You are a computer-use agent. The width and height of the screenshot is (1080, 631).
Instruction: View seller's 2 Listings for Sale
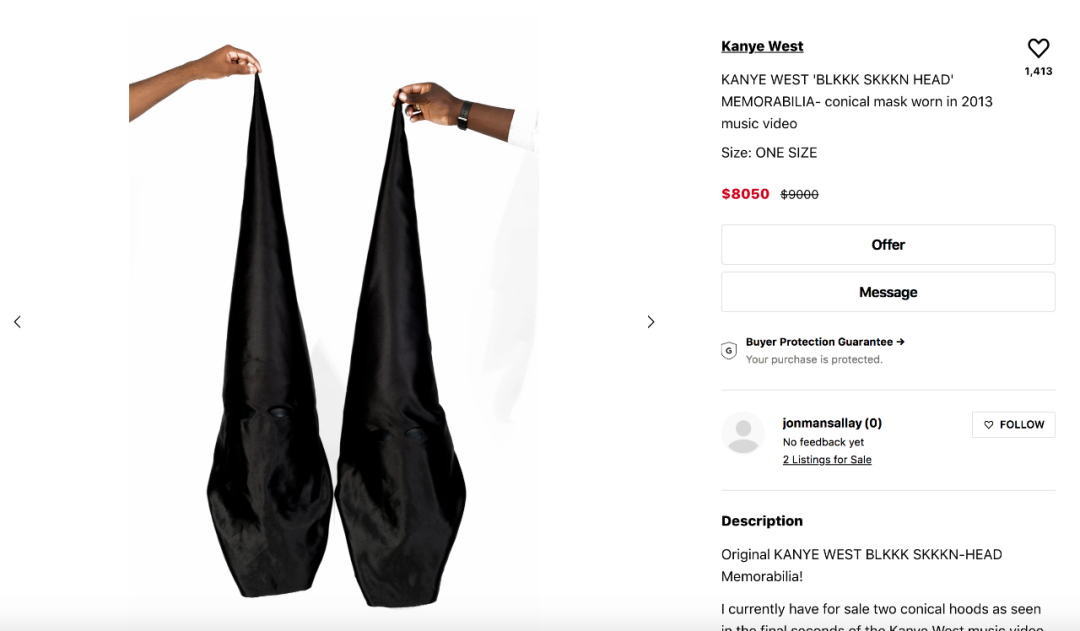click(827, 459)
